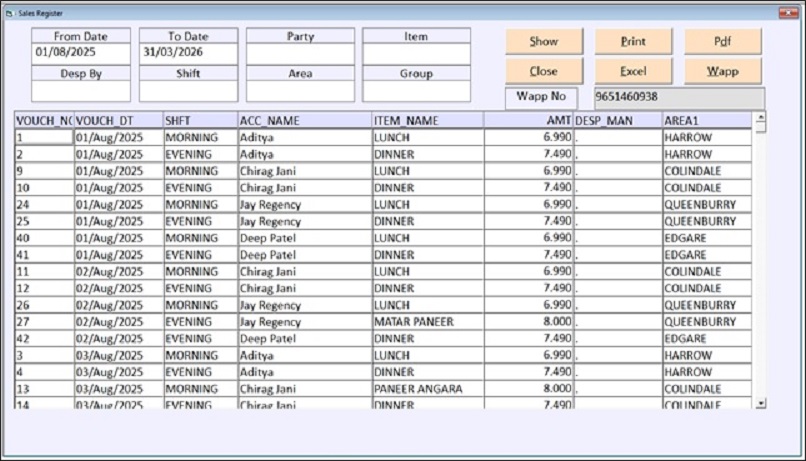806x461 pixels.
Task: Click the DESP_MAN column header
Action: pyautogui.click(x=618, y=121)
